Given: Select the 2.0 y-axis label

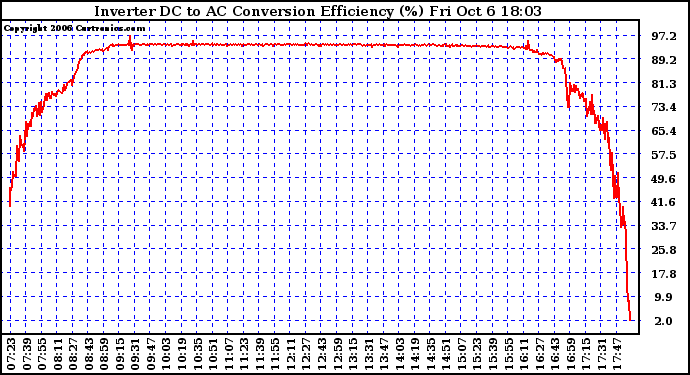Looking at the screenshot, I should [x=664, y=321].
